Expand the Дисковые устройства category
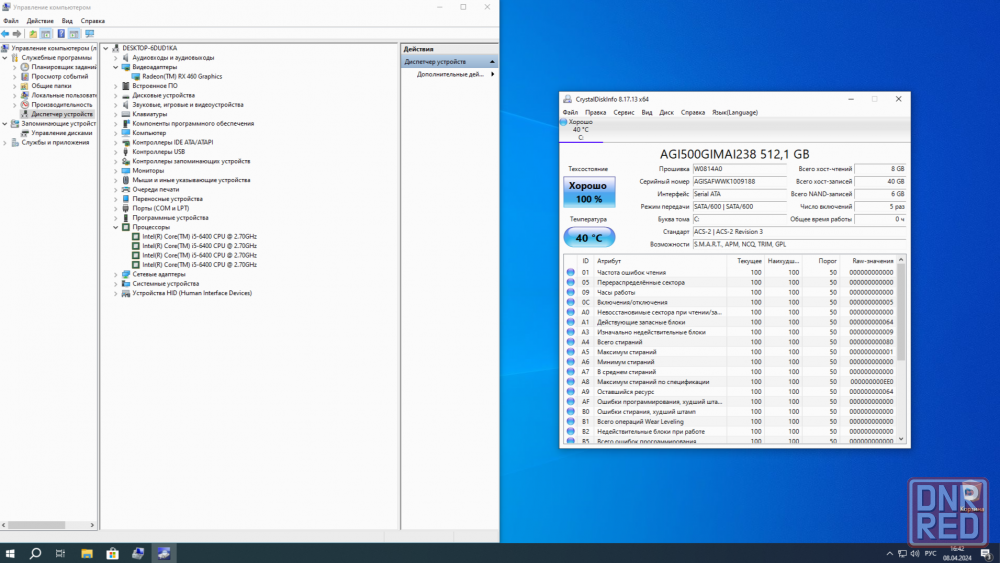 tap(116, 95)
